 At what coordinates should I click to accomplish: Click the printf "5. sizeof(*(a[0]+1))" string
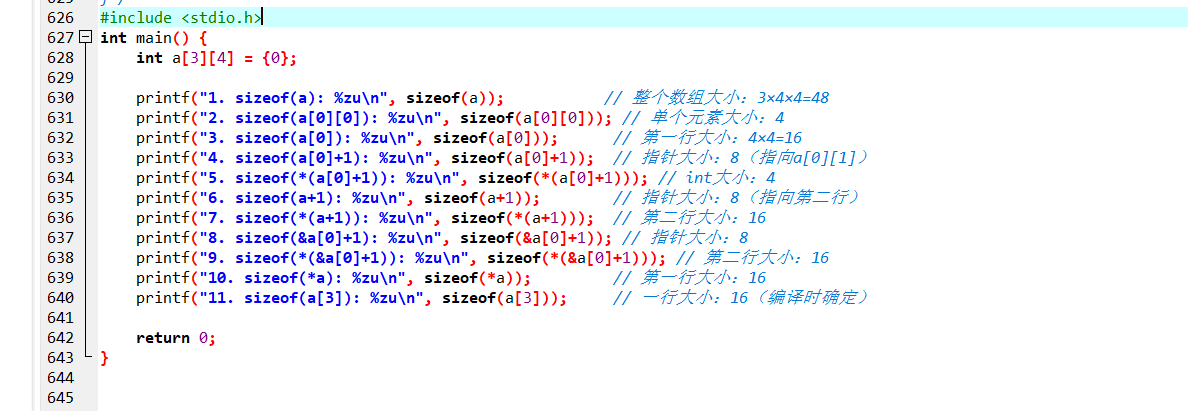click(x=330, y=177)
